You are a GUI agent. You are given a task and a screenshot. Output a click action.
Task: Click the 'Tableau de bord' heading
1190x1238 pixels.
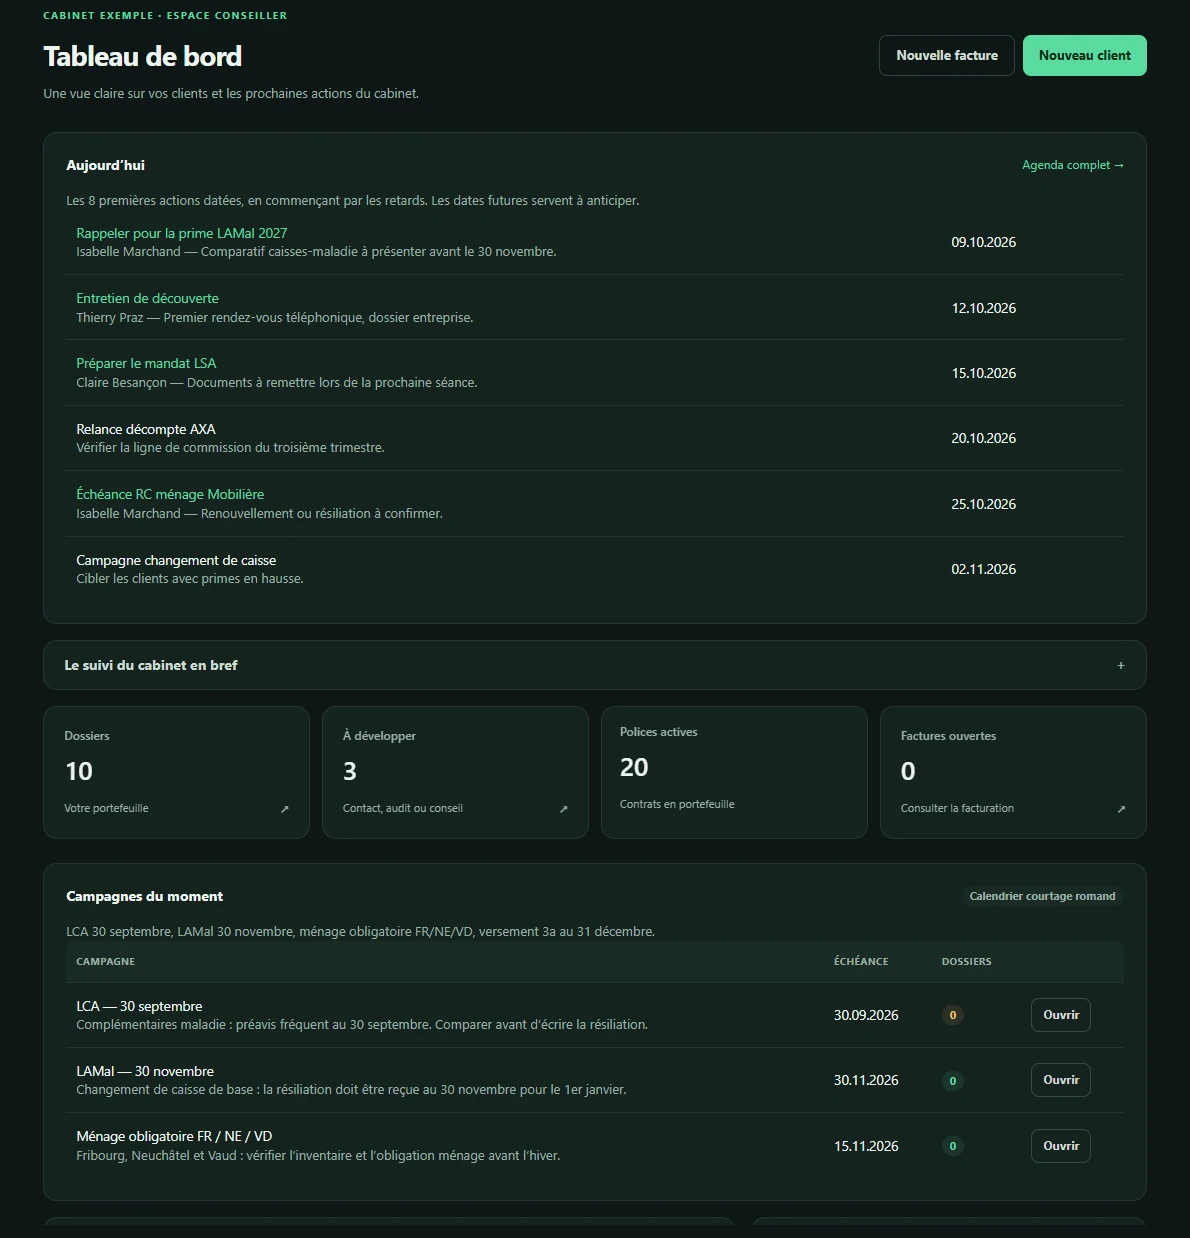(x=143, y=56)
